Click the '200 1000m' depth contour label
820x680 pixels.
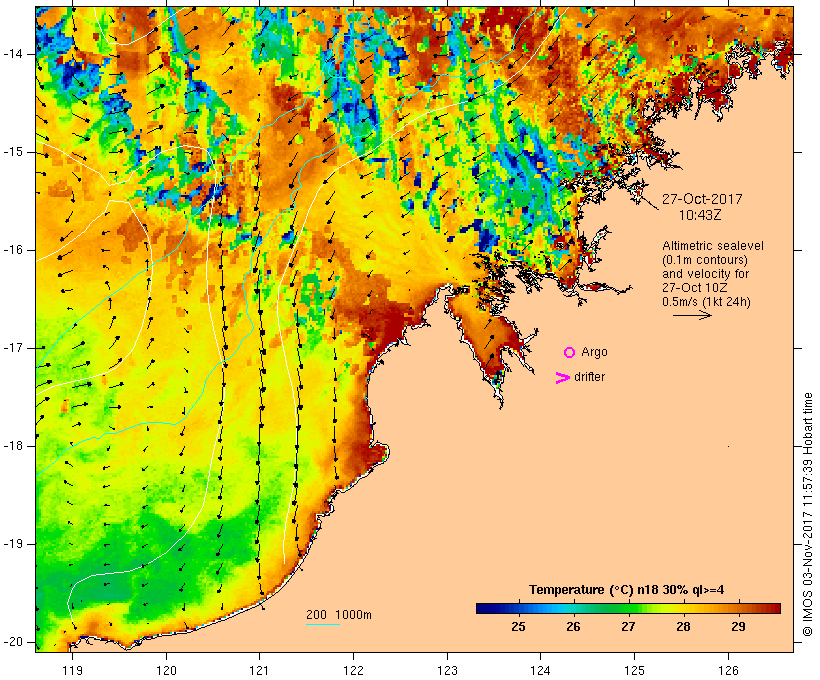(339, 615)
